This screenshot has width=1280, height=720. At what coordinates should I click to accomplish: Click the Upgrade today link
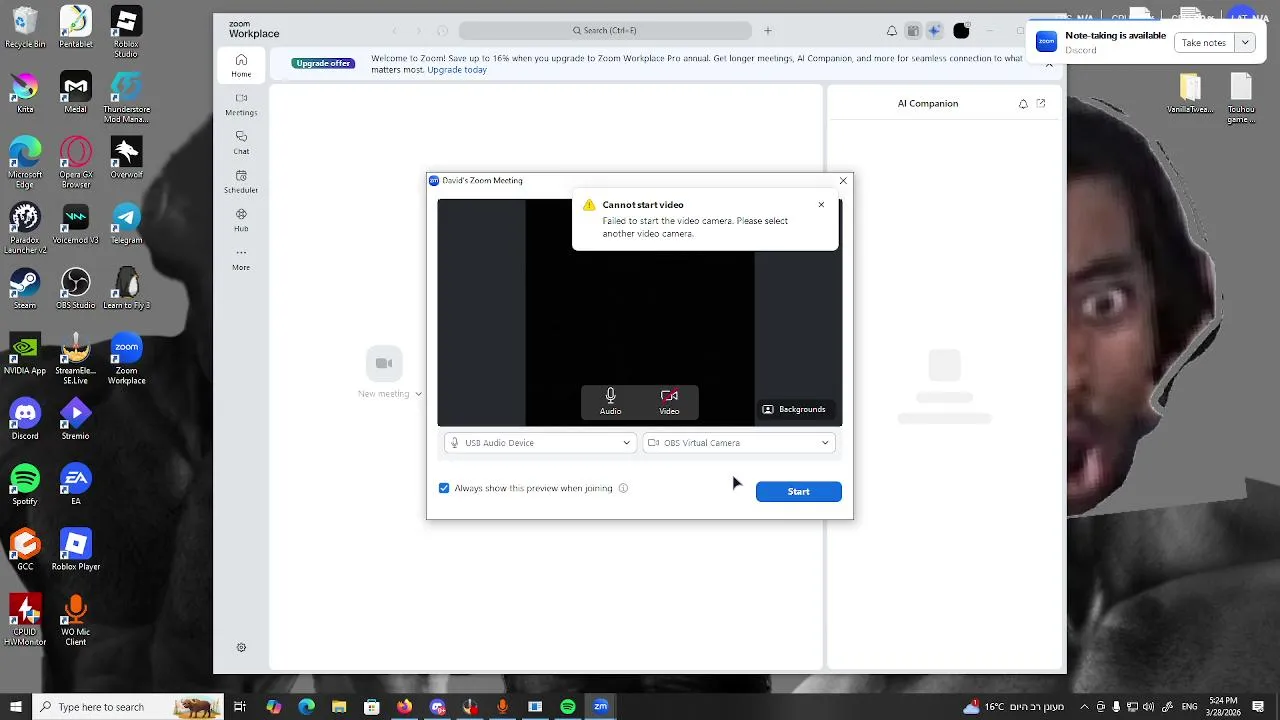click(x=457, y=70)
